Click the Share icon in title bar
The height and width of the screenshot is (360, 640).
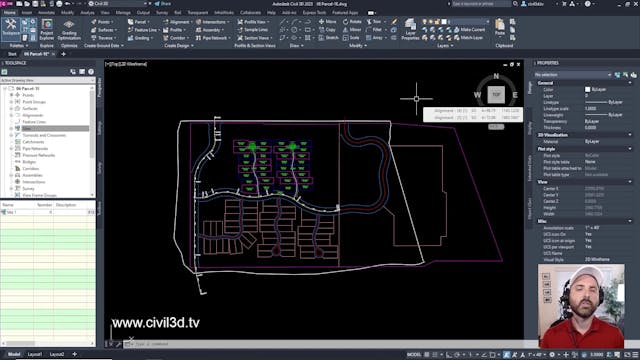[163, 4]
